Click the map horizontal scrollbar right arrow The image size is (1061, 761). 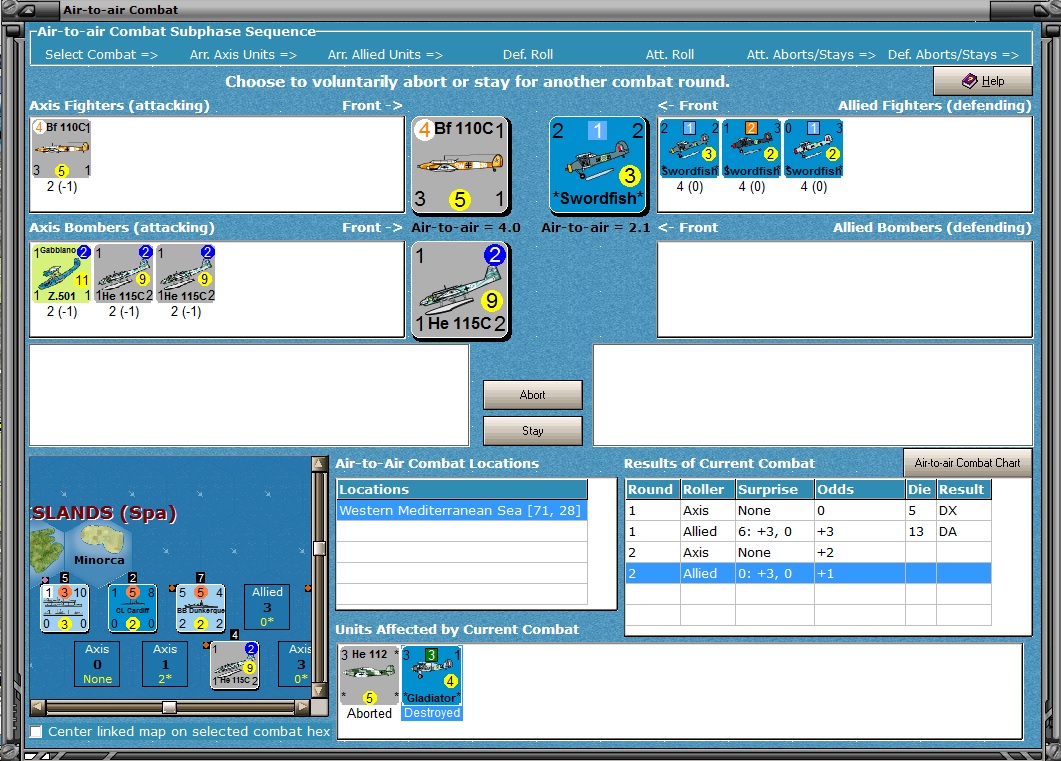[x=302, y=707]
